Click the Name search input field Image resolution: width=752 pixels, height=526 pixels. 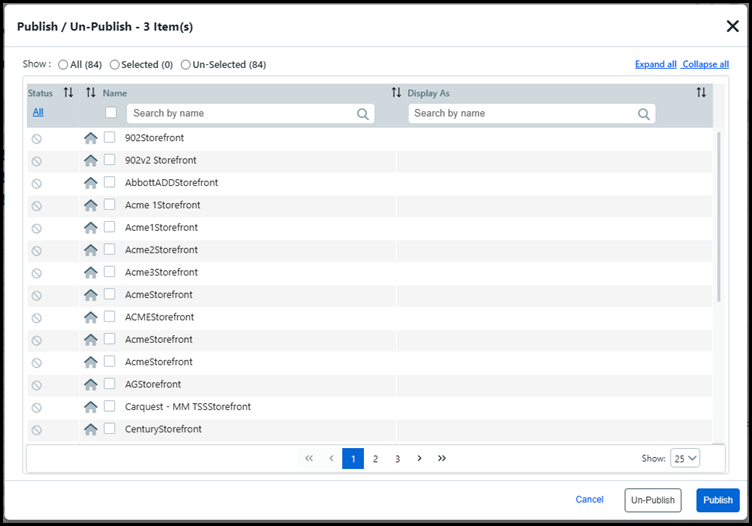tap(240, 114)
